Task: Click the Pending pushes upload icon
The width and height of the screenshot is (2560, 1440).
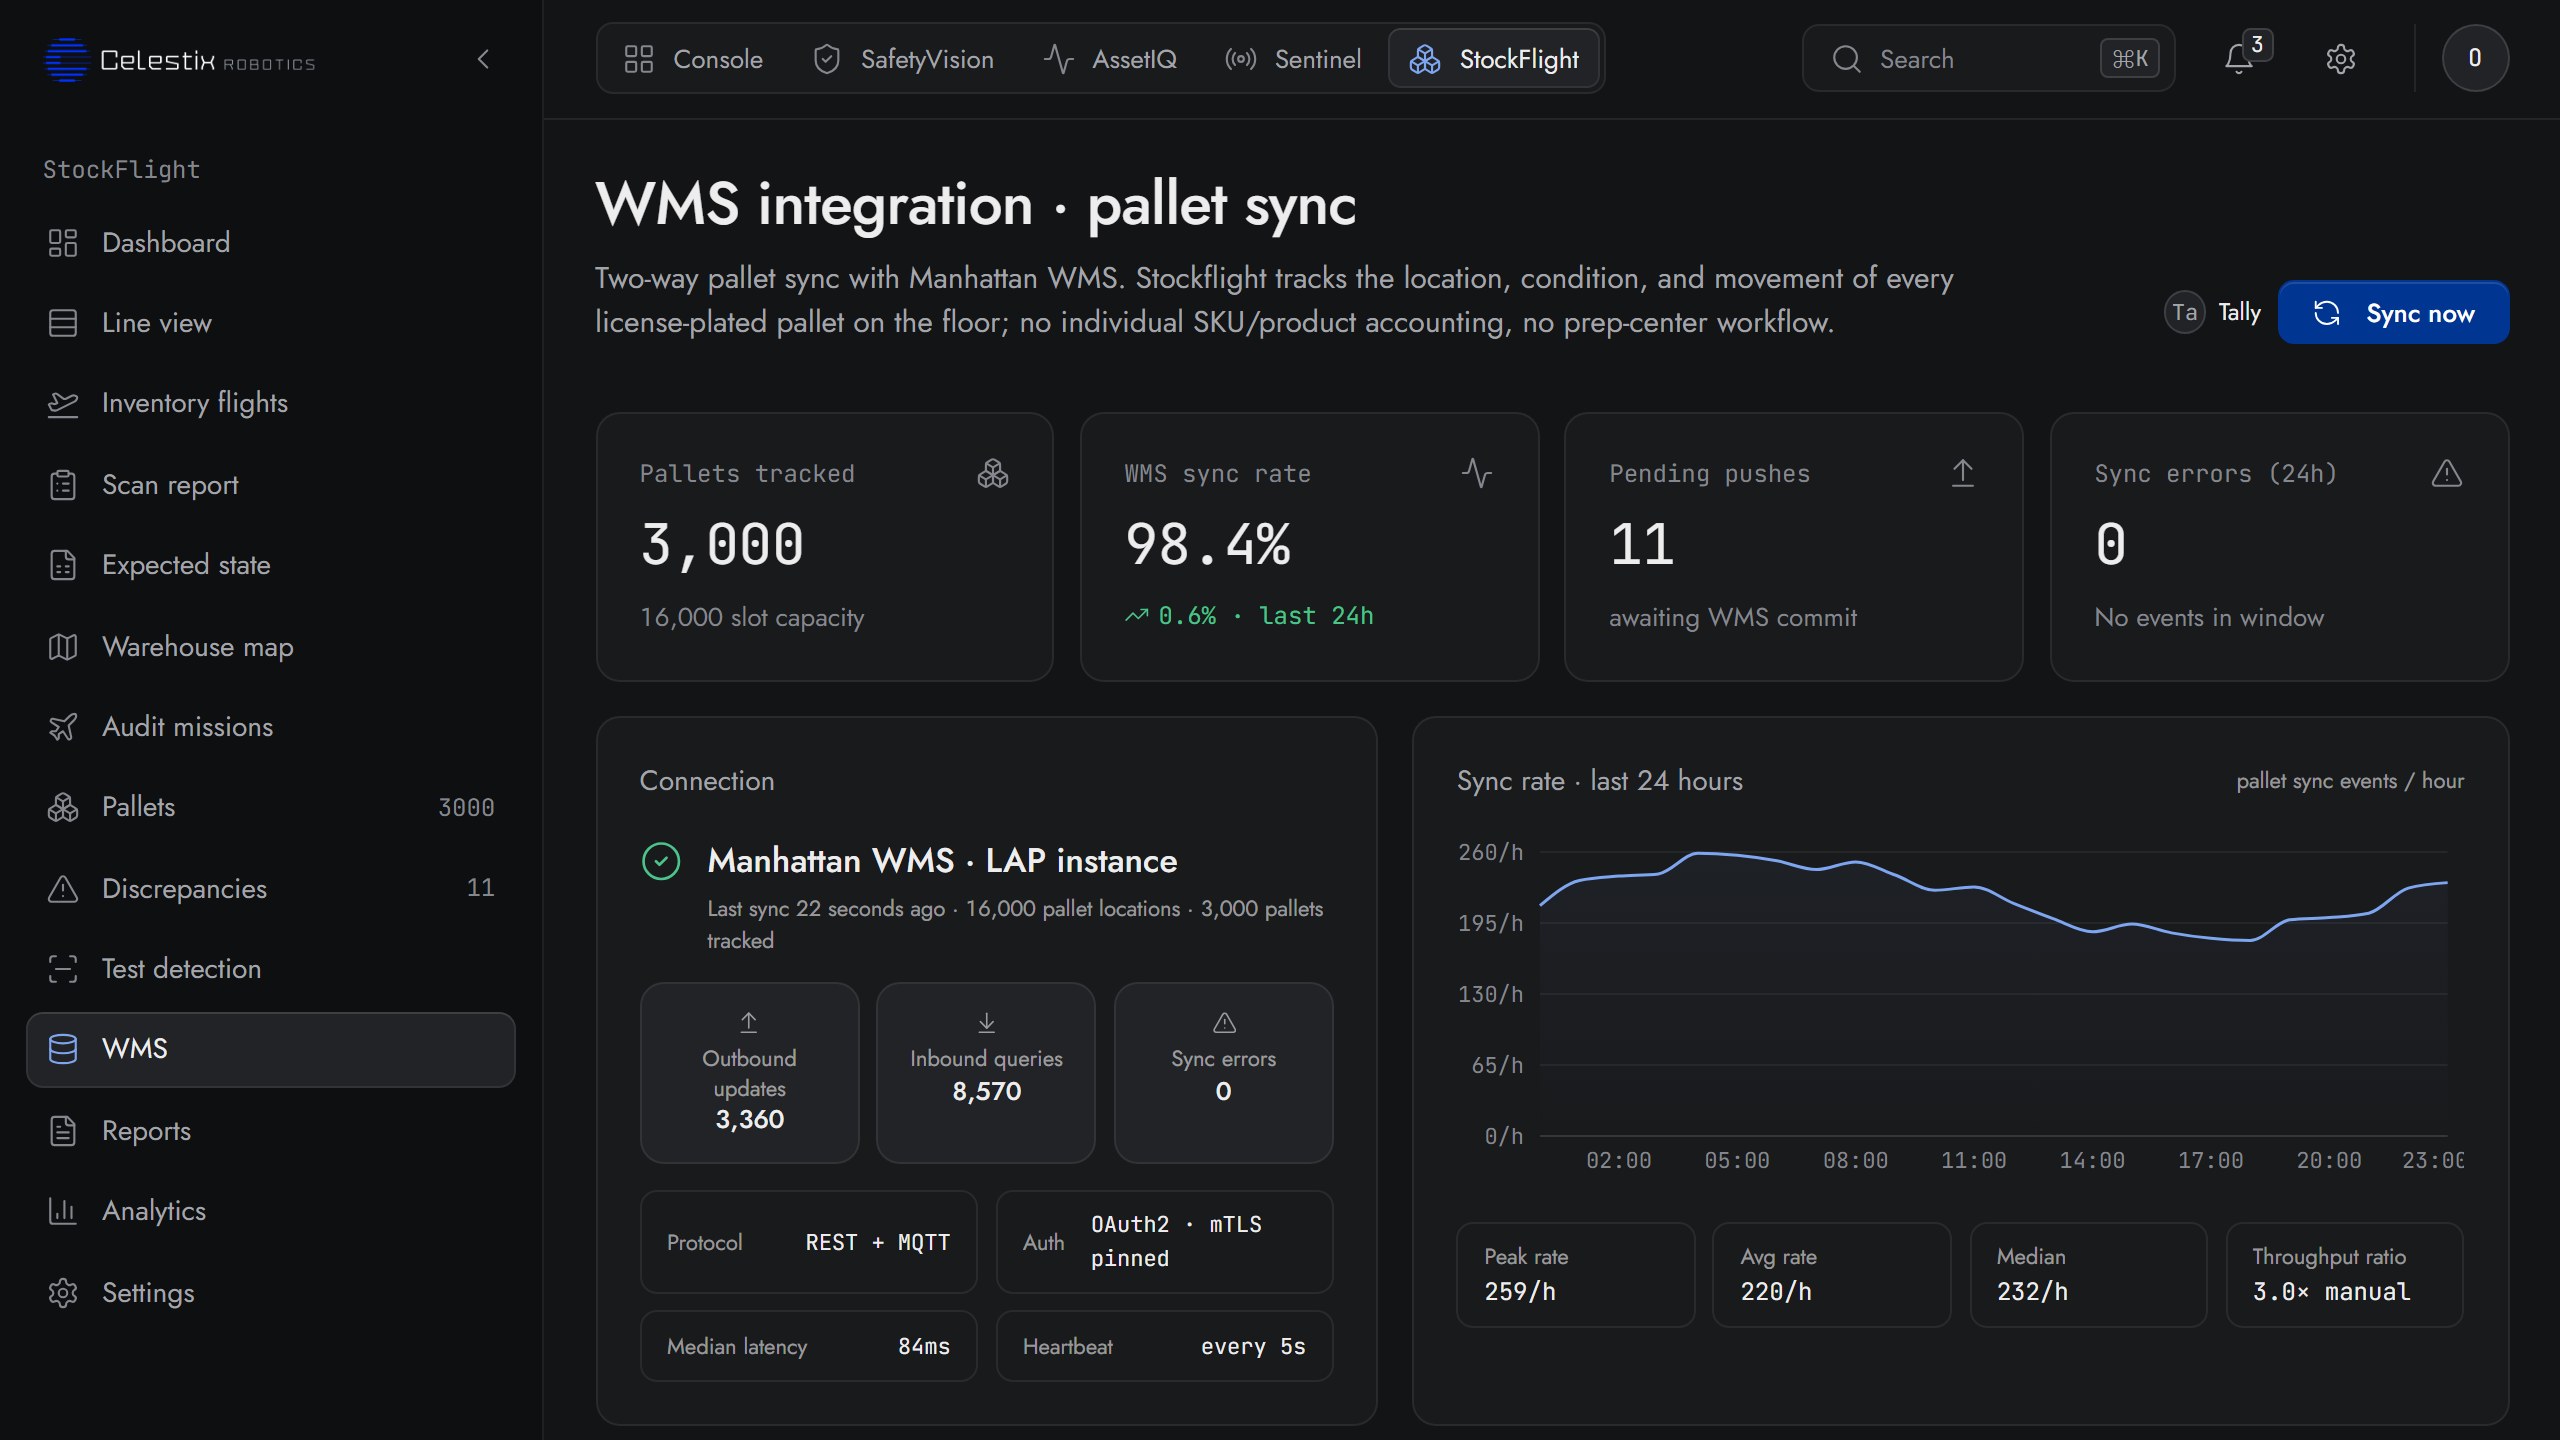Action: (1963, 473)
